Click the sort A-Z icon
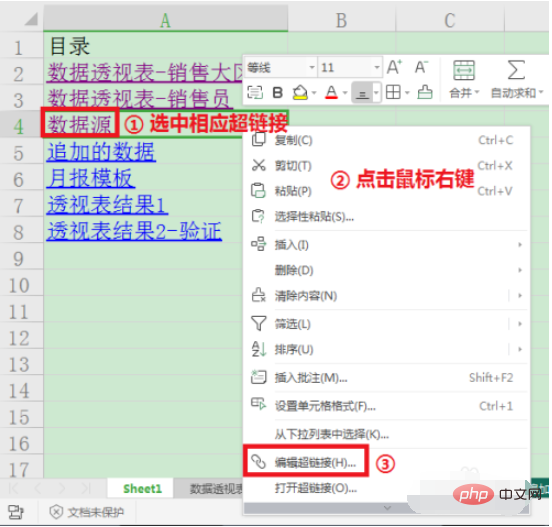Image resolution: width=552 pixels, height=527 pixels. (259, 349)
